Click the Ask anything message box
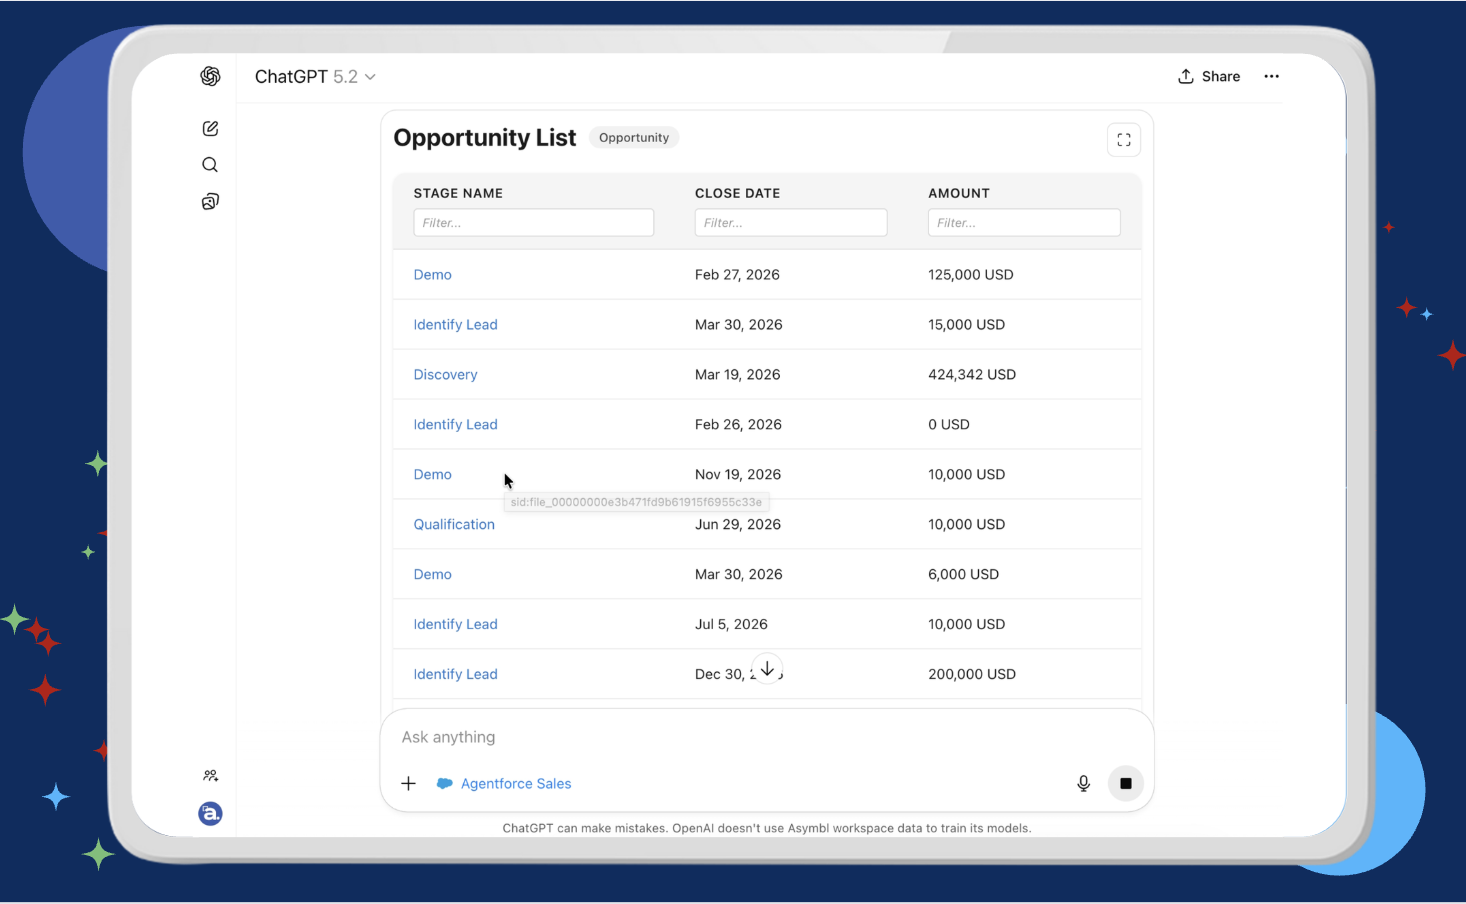 point(767,737)
